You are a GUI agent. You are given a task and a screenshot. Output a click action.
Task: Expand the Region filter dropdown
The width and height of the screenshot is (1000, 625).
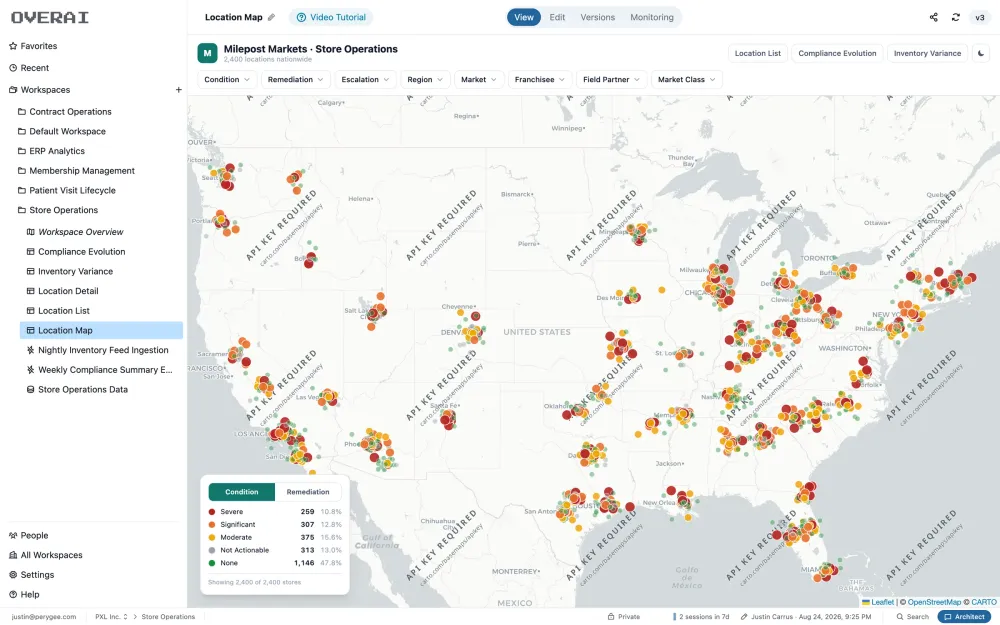point(425,80)
